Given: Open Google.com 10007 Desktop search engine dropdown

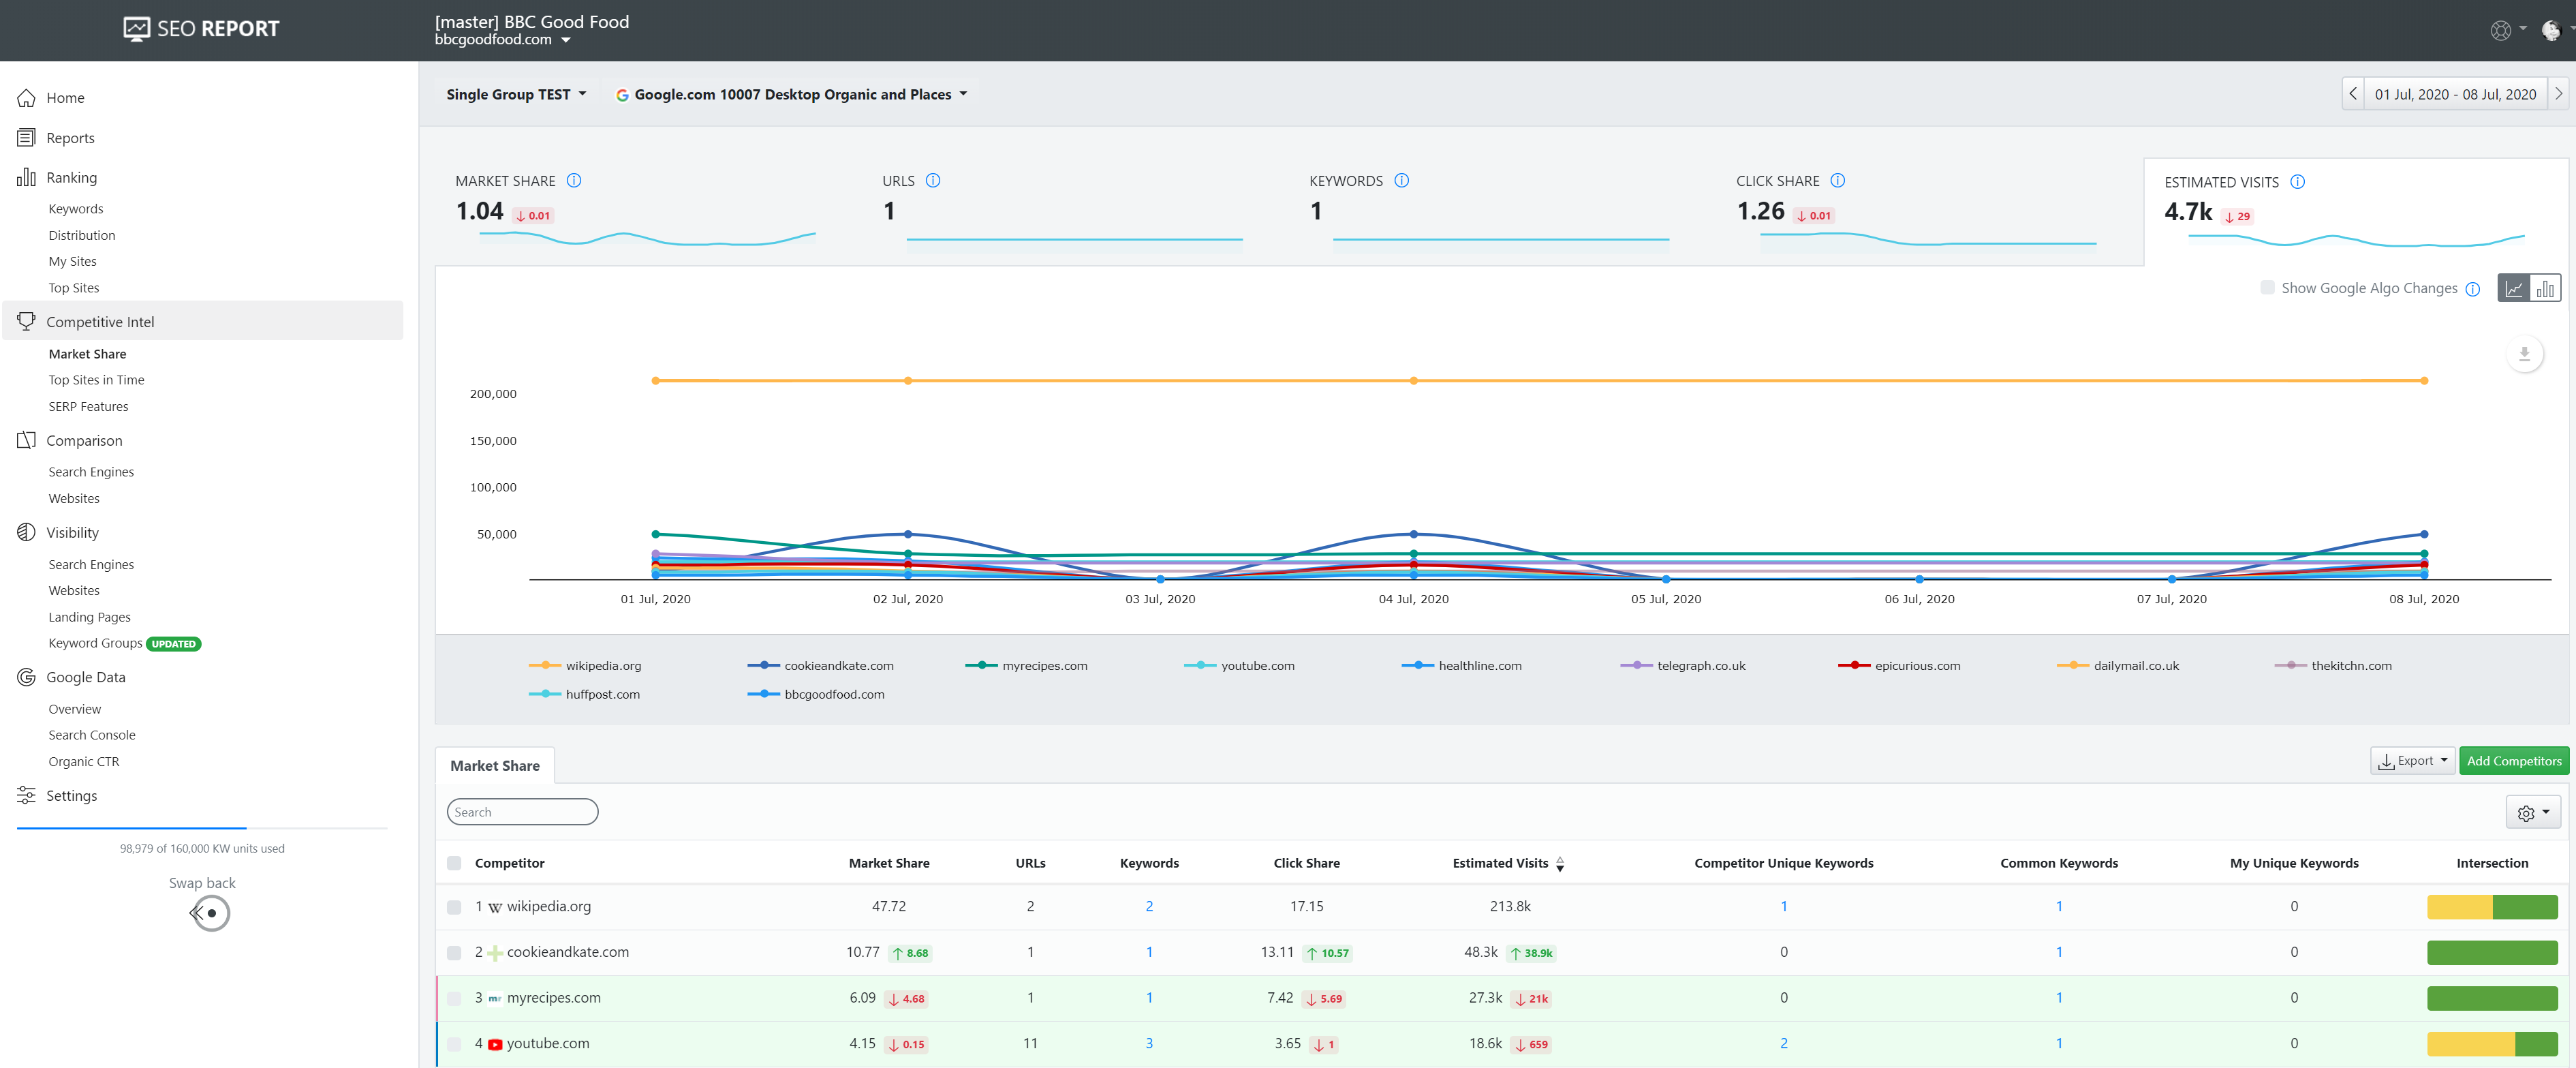Looking at the screenshot, I should coord(791,94).
